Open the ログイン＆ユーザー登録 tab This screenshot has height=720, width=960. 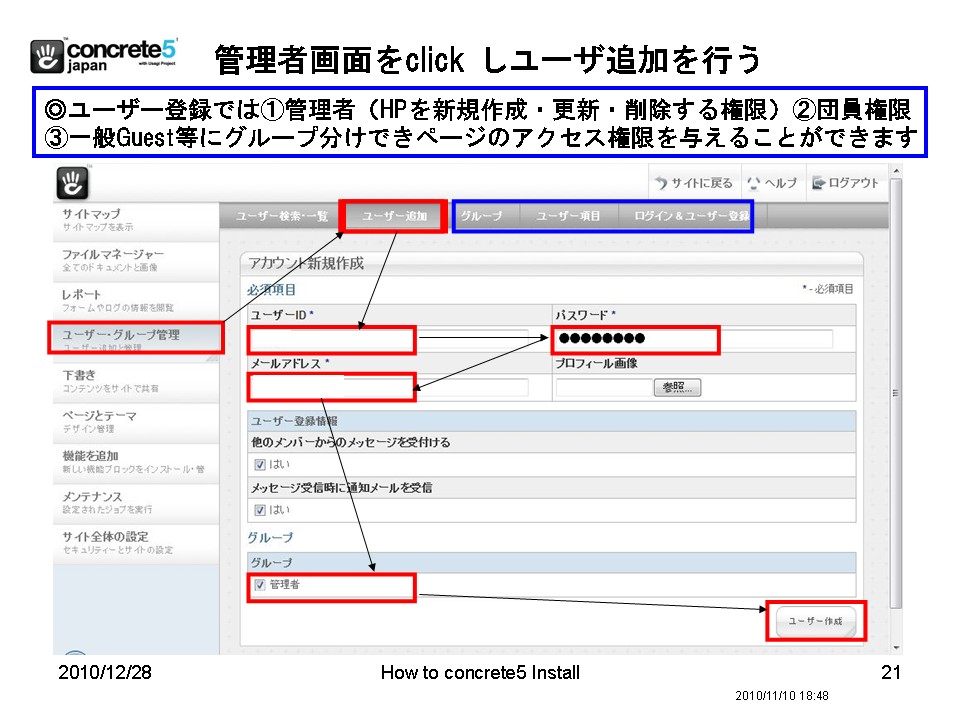[x=691, y=216]
